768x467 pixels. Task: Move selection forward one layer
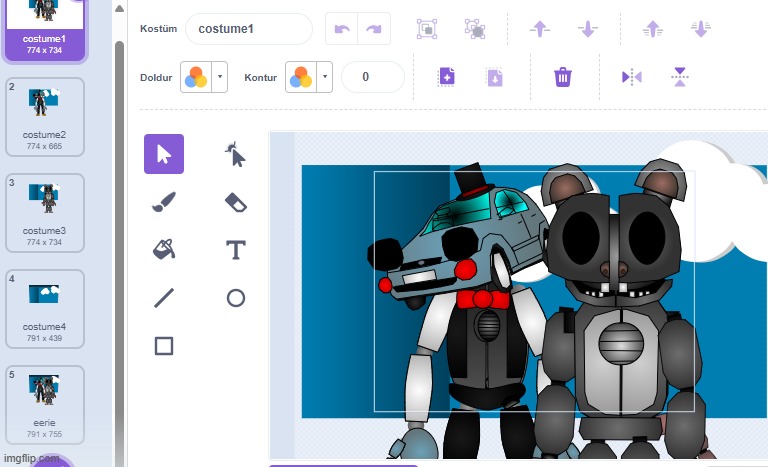click(x=540, y=29)
